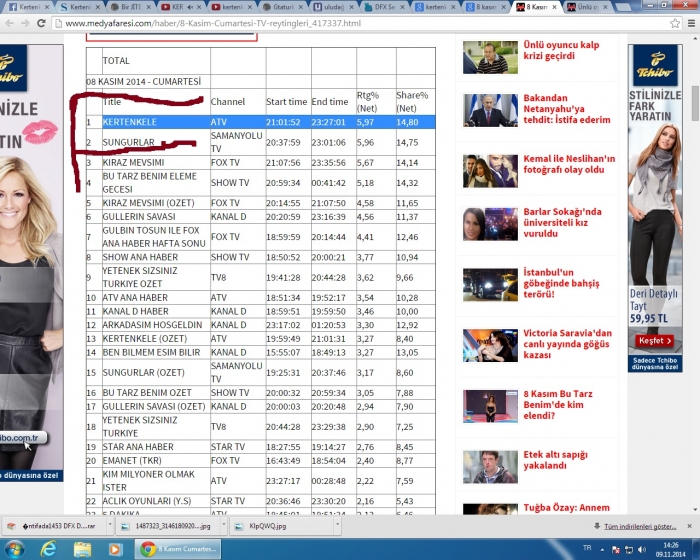Click the browser Back arrow
This screenshot has width=700, height=560.
tap(10, 23)
